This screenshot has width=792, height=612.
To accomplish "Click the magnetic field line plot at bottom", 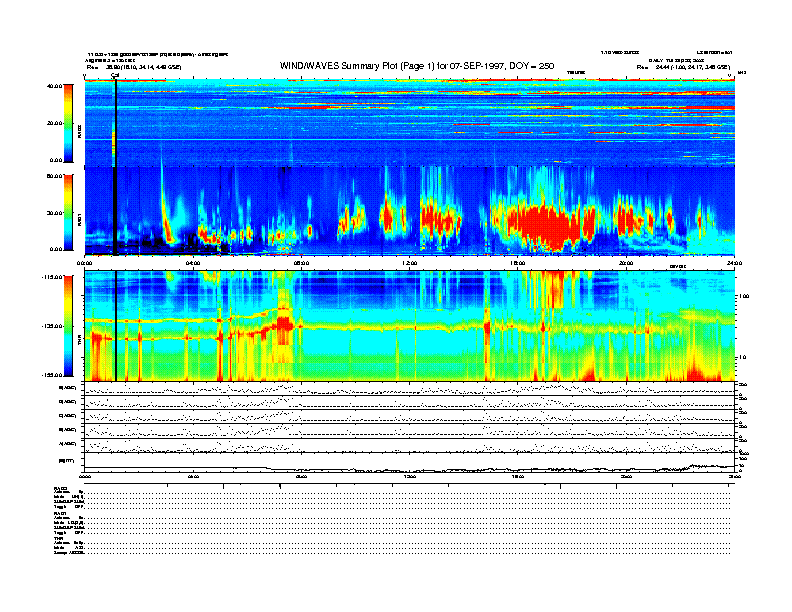I will click(409, 463).
